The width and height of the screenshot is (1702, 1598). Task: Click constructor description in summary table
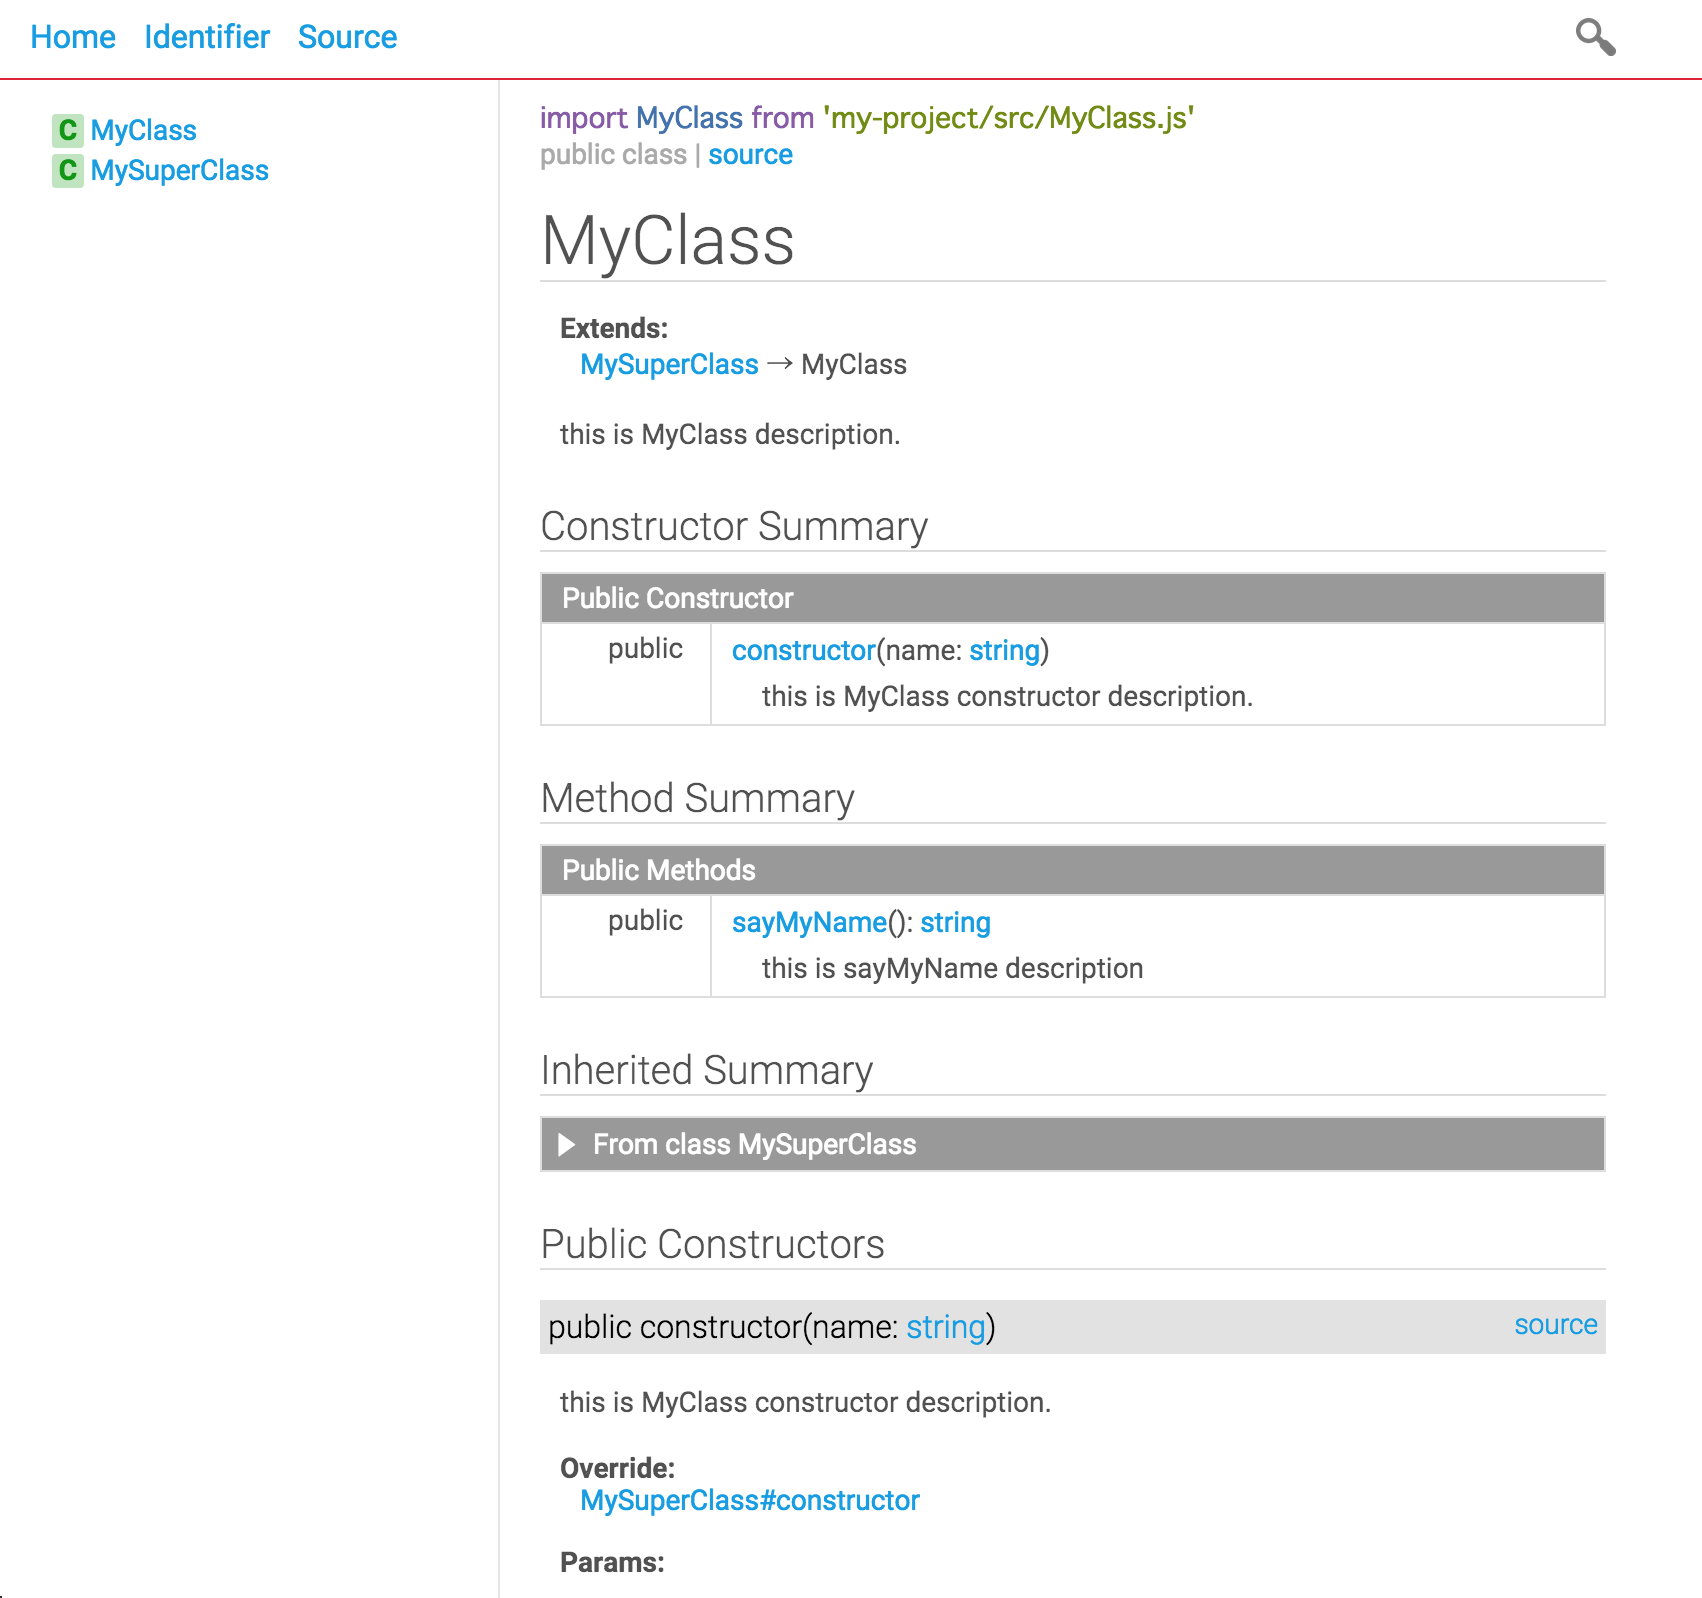(1007, 696)
